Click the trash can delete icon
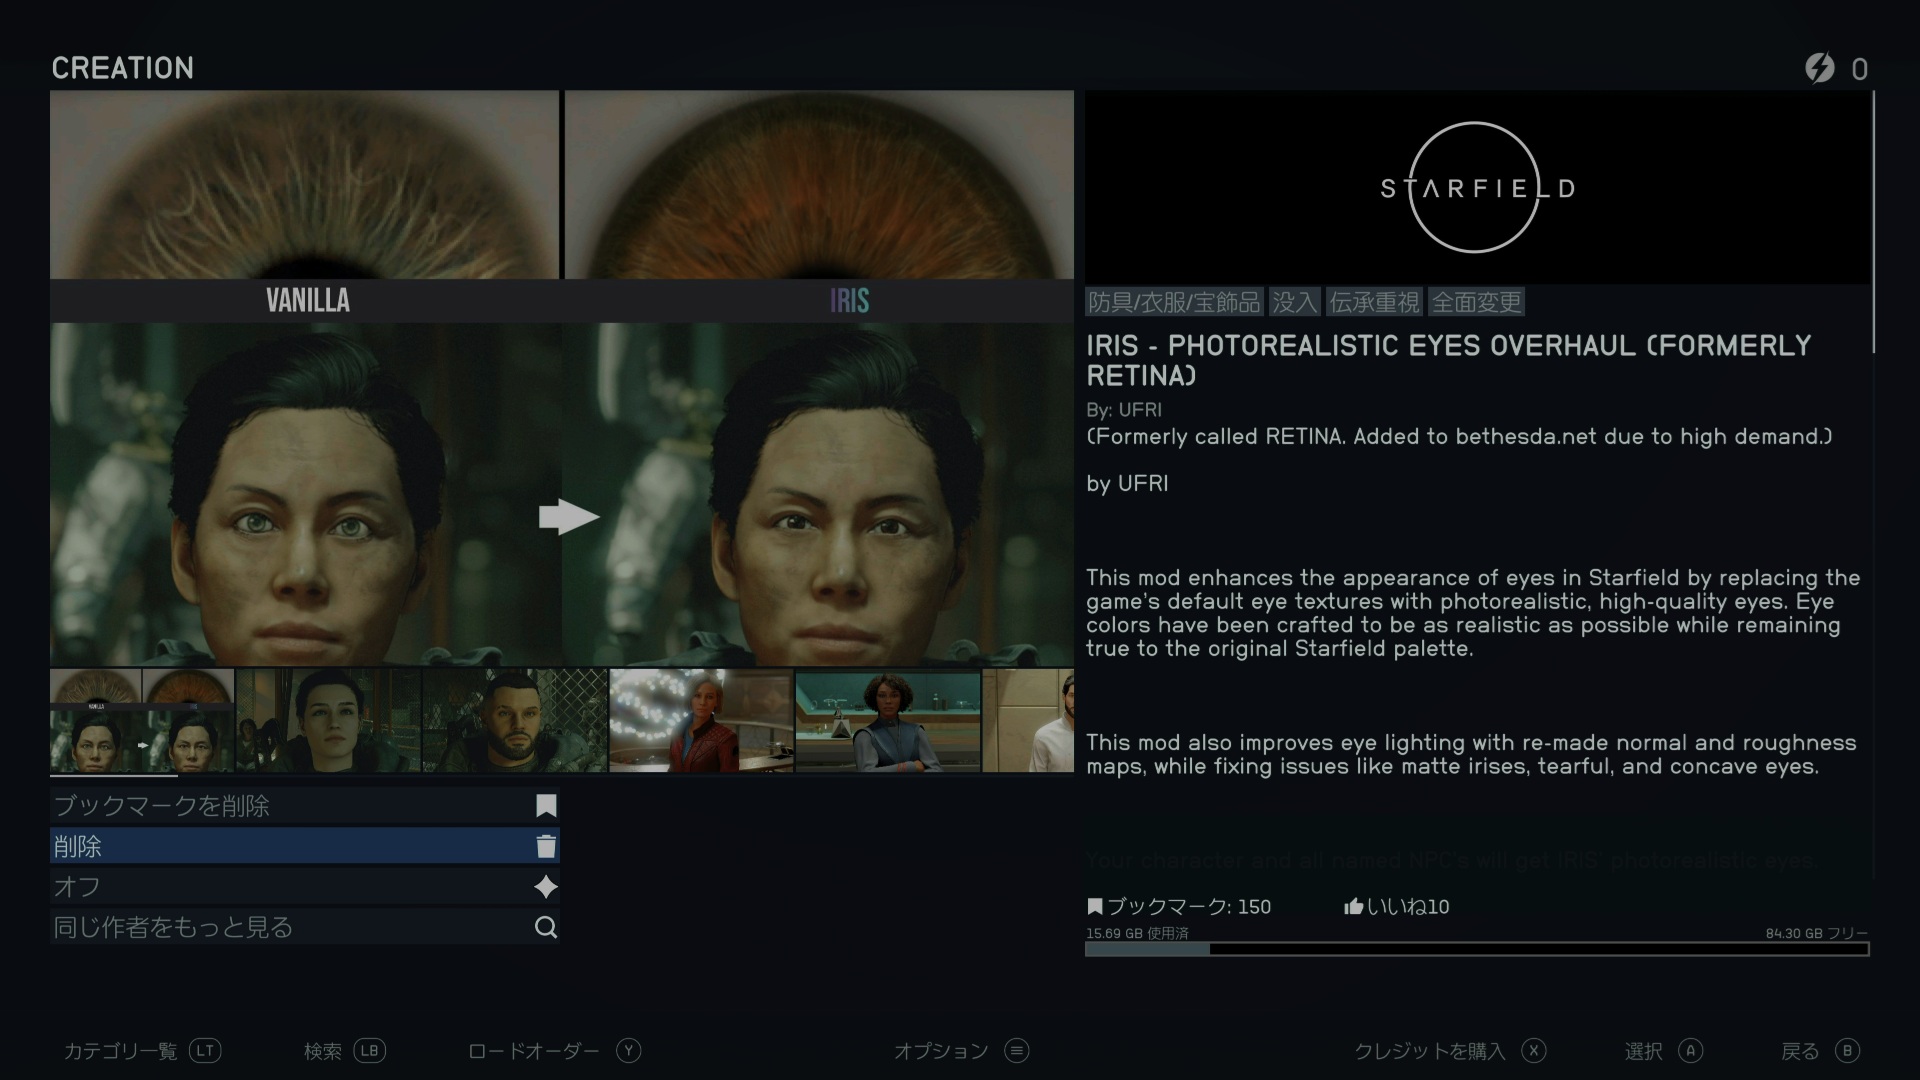This screenshot has height=1080, width=1920. pyautogui.click(x=546, y=847)
